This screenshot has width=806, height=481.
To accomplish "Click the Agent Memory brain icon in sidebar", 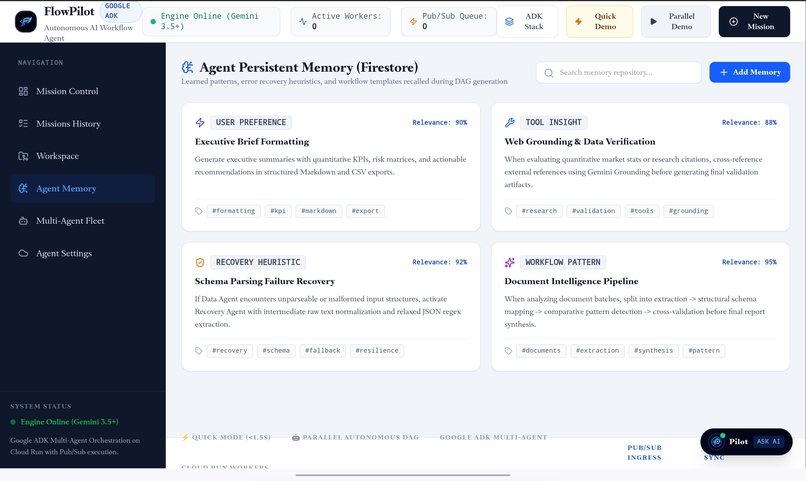I will click(x=23, y=189).
